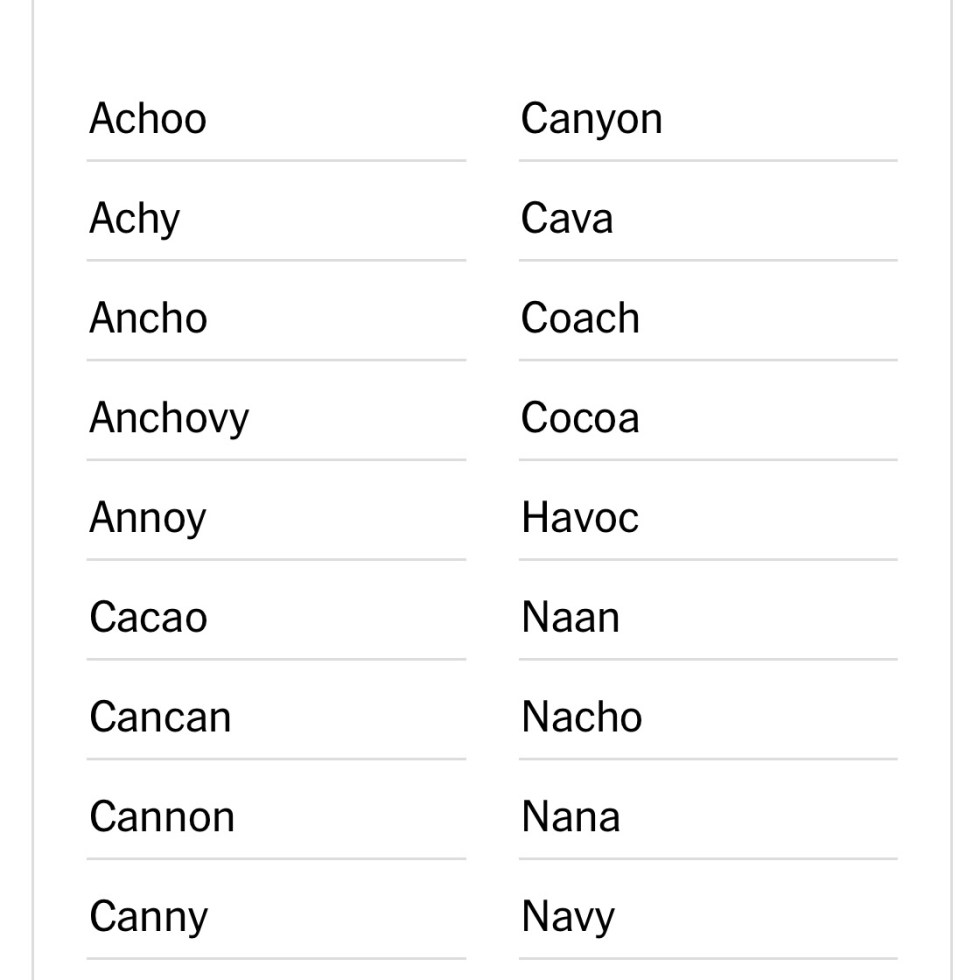Click the Cava entry
The image size is (980, 980).
click(x=566, y=219)
